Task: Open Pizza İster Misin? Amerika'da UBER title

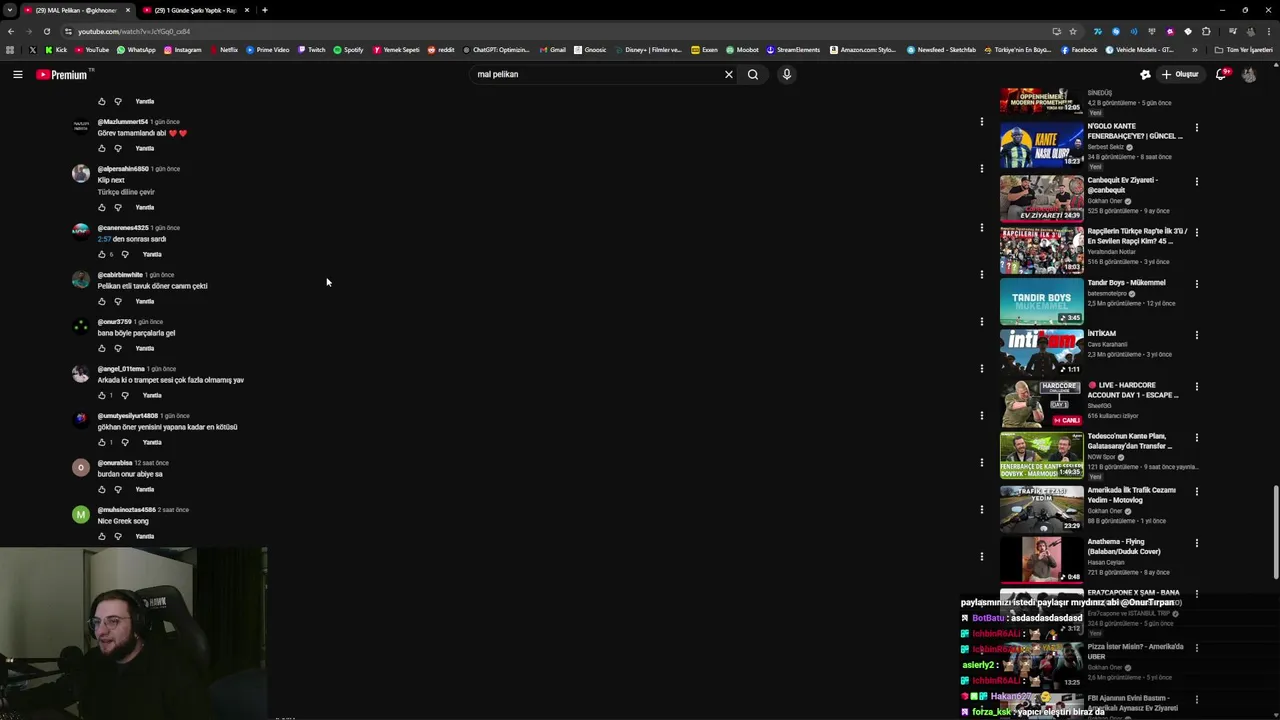Action: (1135, 651)
